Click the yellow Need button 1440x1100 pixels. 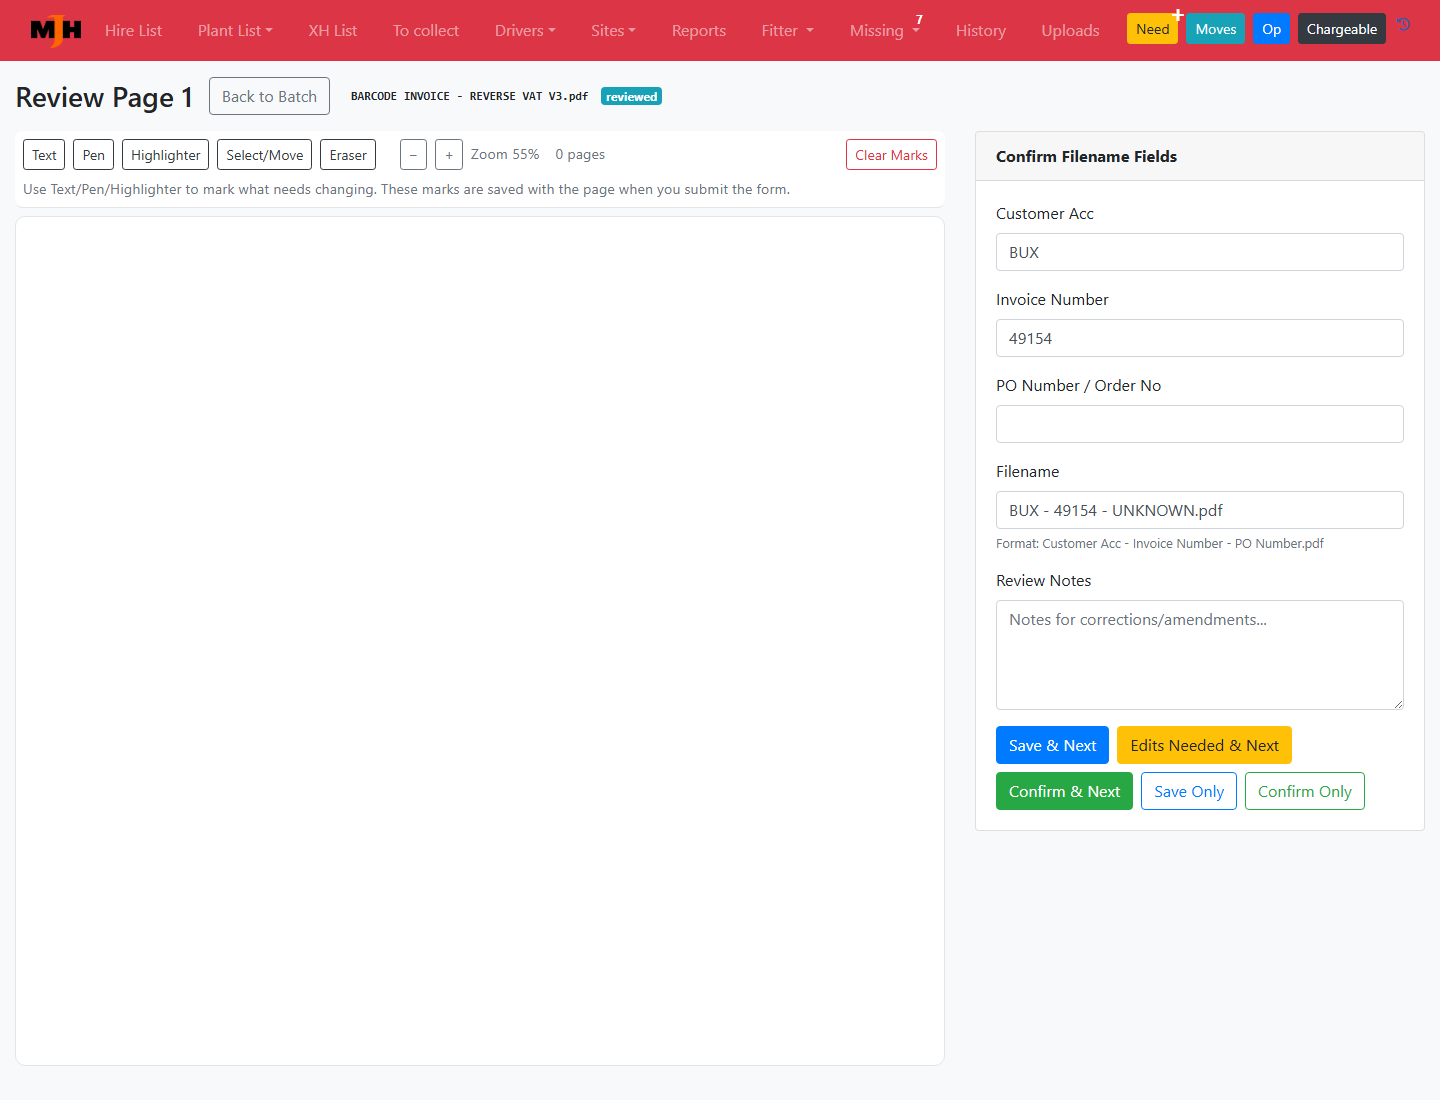tap(1152, 29)
